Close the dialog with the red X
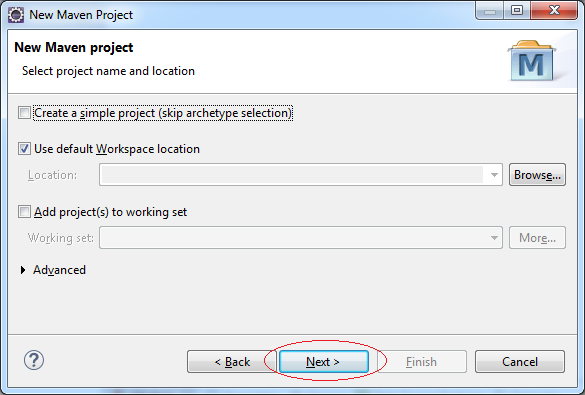This screenshot has height=395, width=585. (554, 10)
